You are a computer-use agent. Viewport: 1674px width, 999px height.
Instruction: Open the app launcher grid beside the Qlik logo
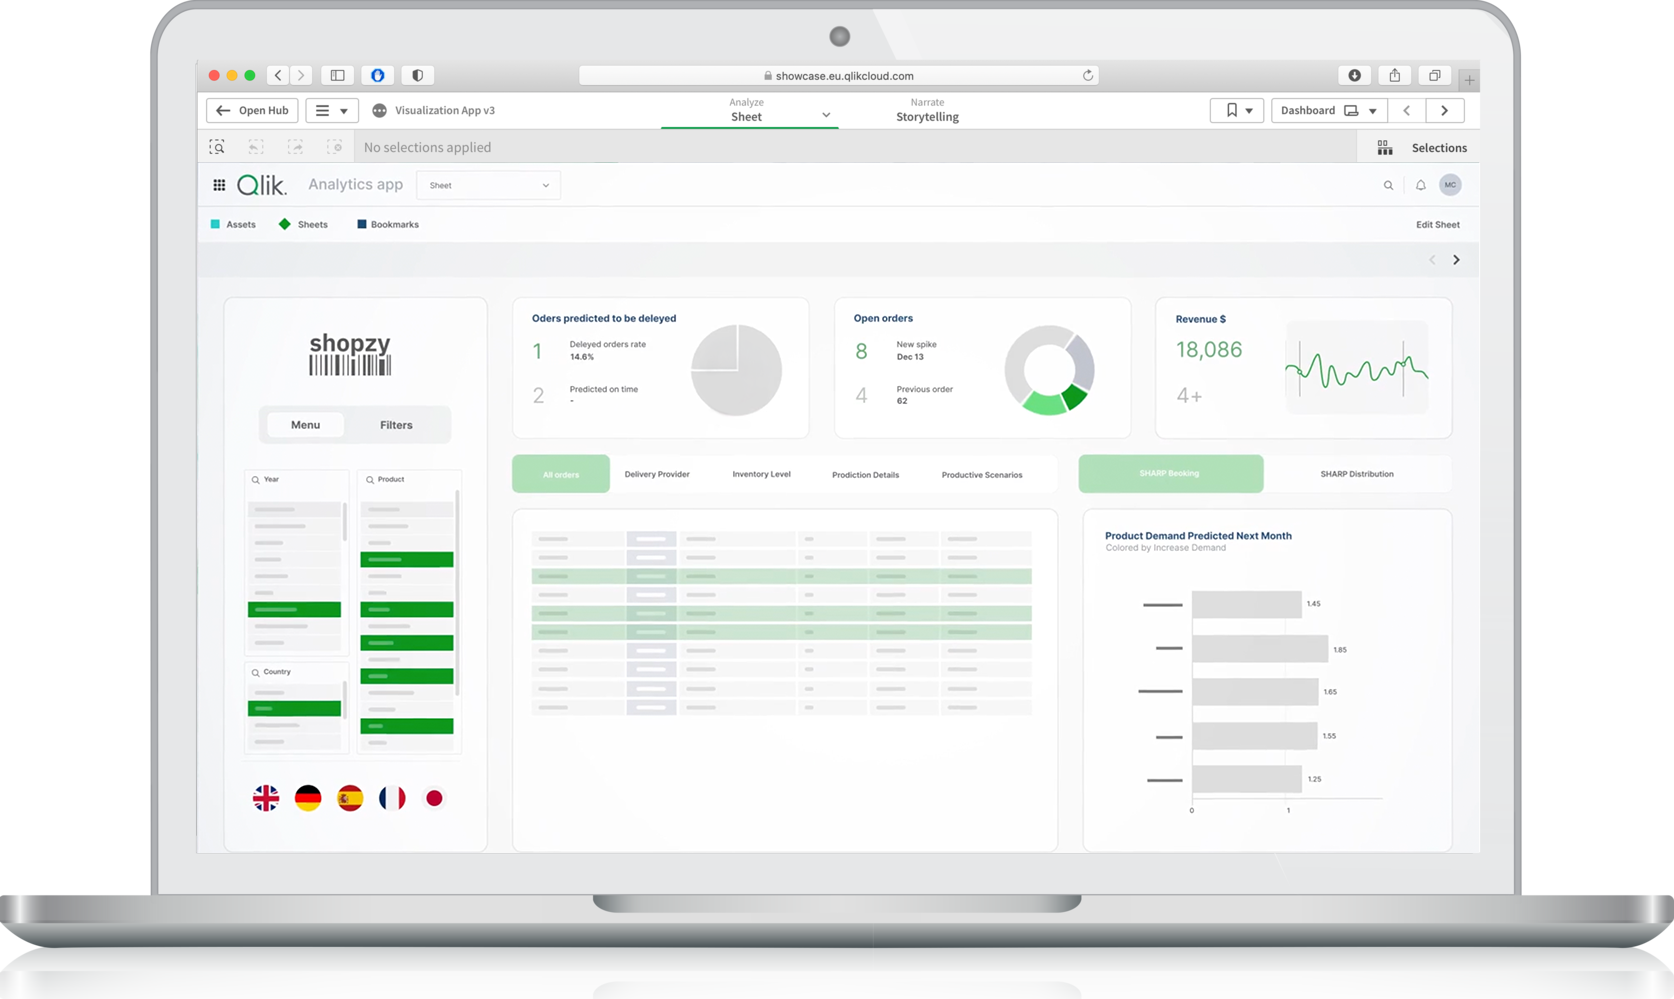coord(219,184)
